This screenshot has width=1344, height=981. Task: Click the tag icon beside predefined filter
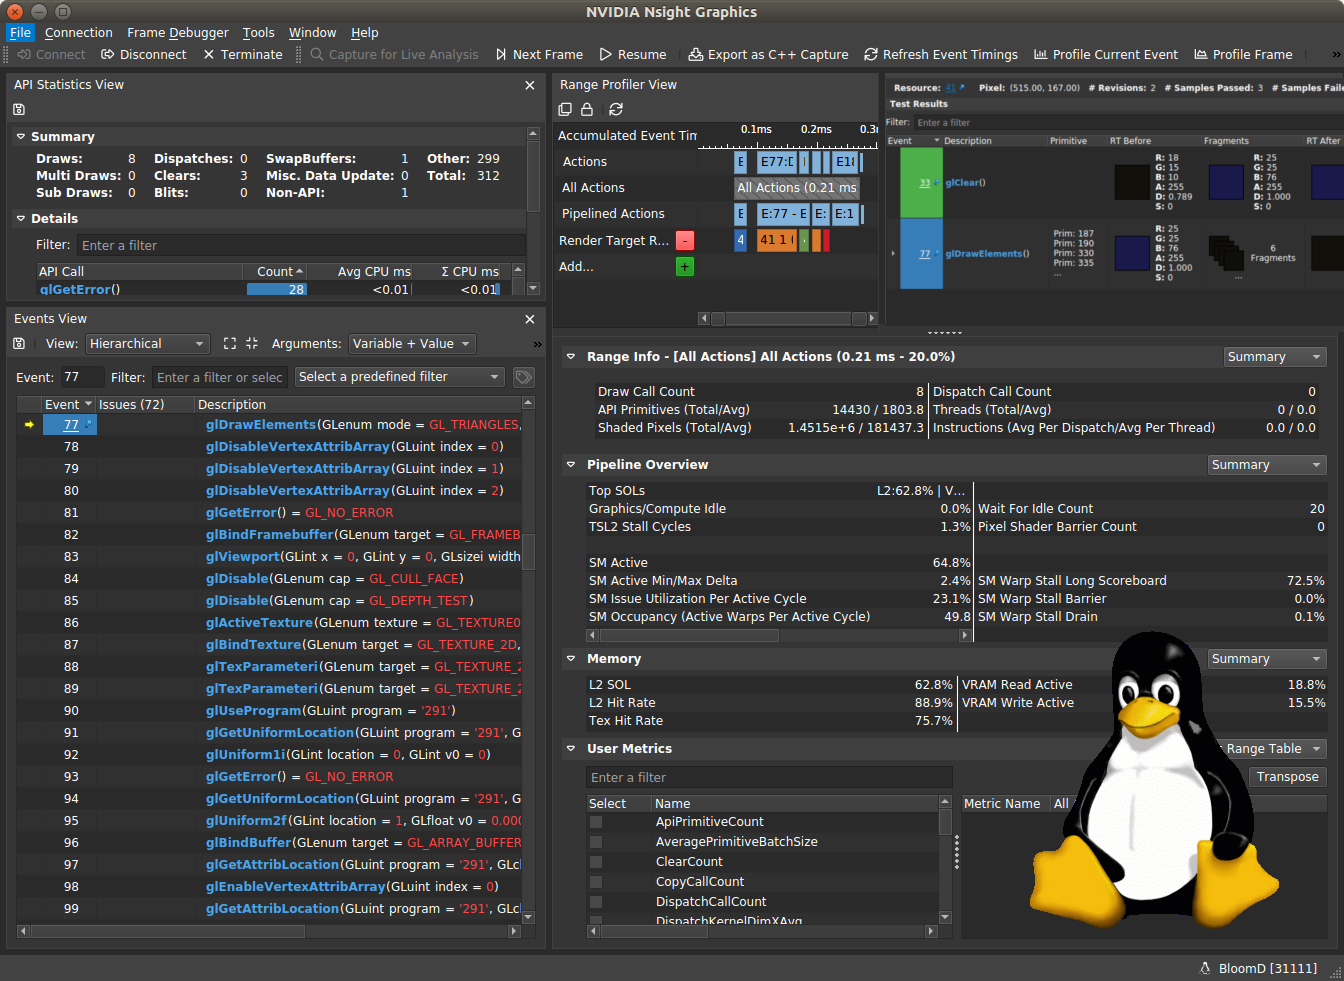(524, 377)
